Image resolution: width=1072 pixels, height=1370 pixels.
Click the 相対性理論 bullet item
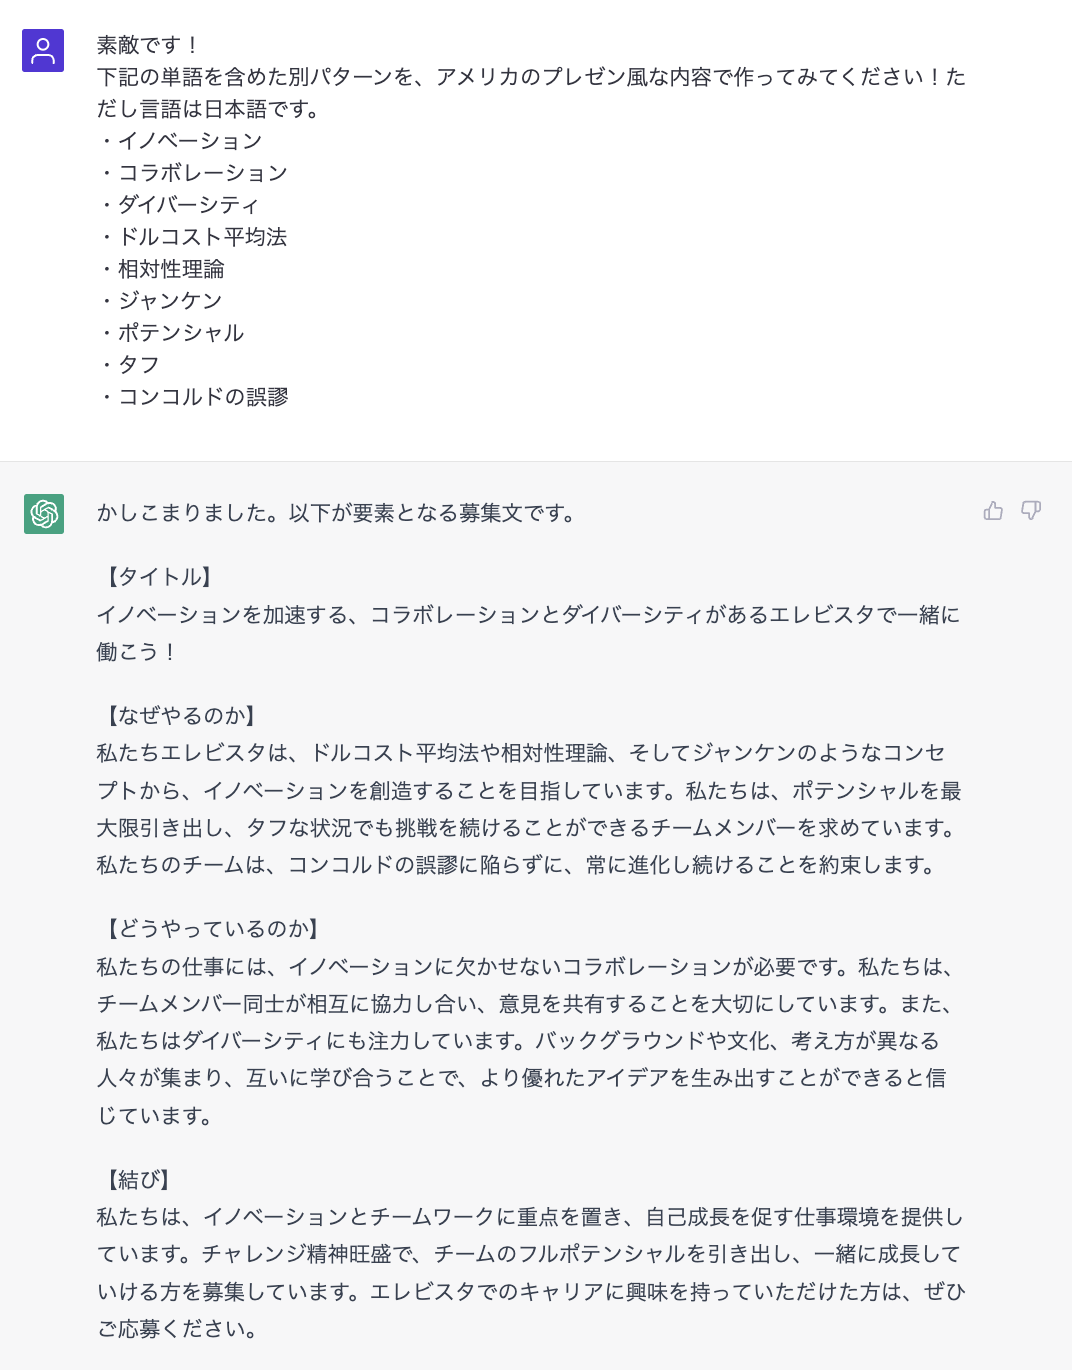pyautogui.click(x=171, y=269)
